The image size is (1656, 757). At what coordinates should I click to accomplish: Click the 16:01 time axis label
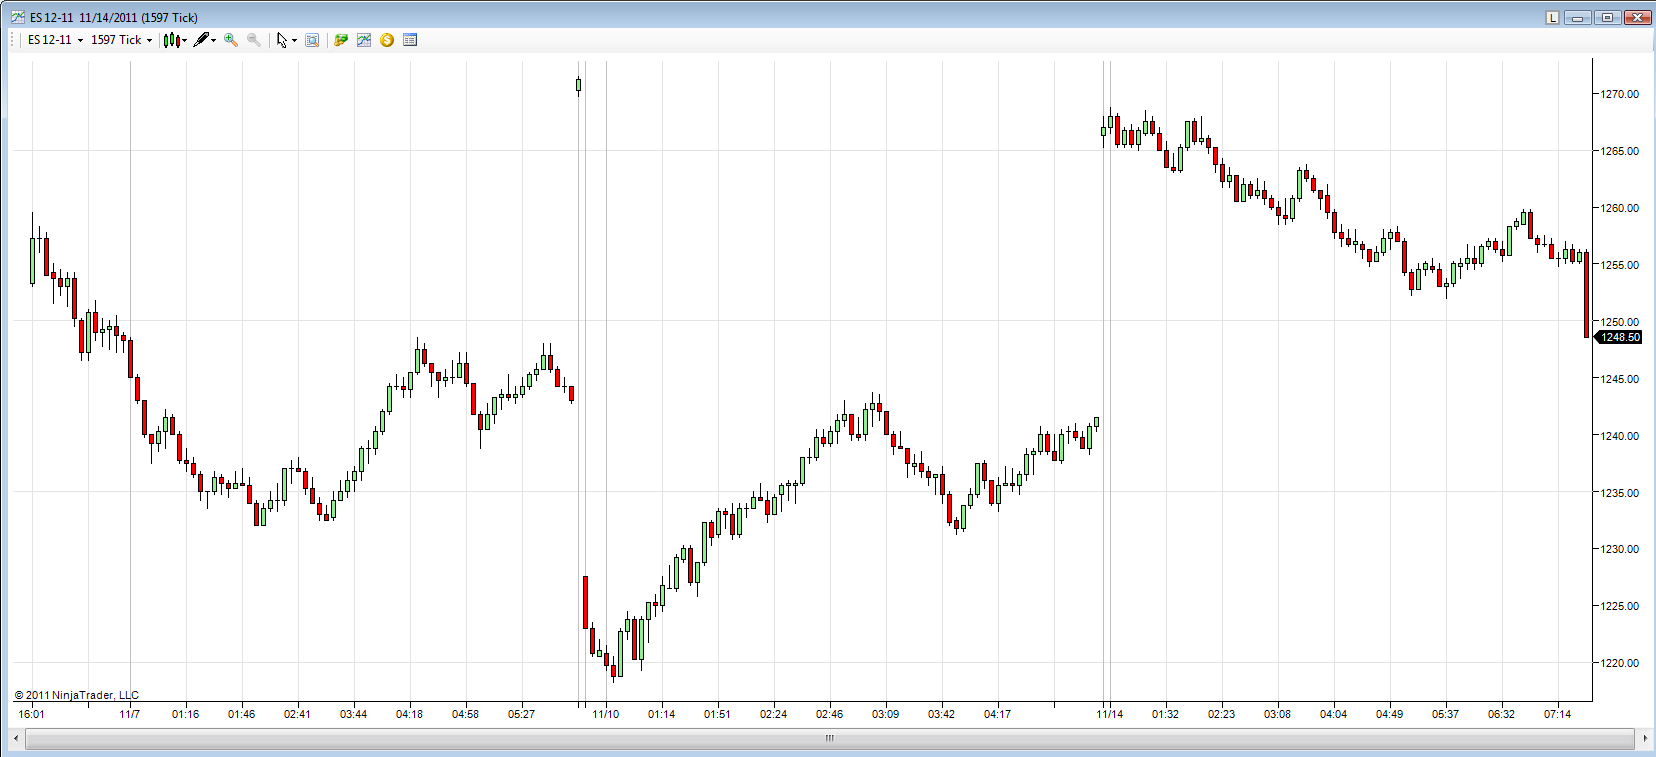click(x=32, y=714)
